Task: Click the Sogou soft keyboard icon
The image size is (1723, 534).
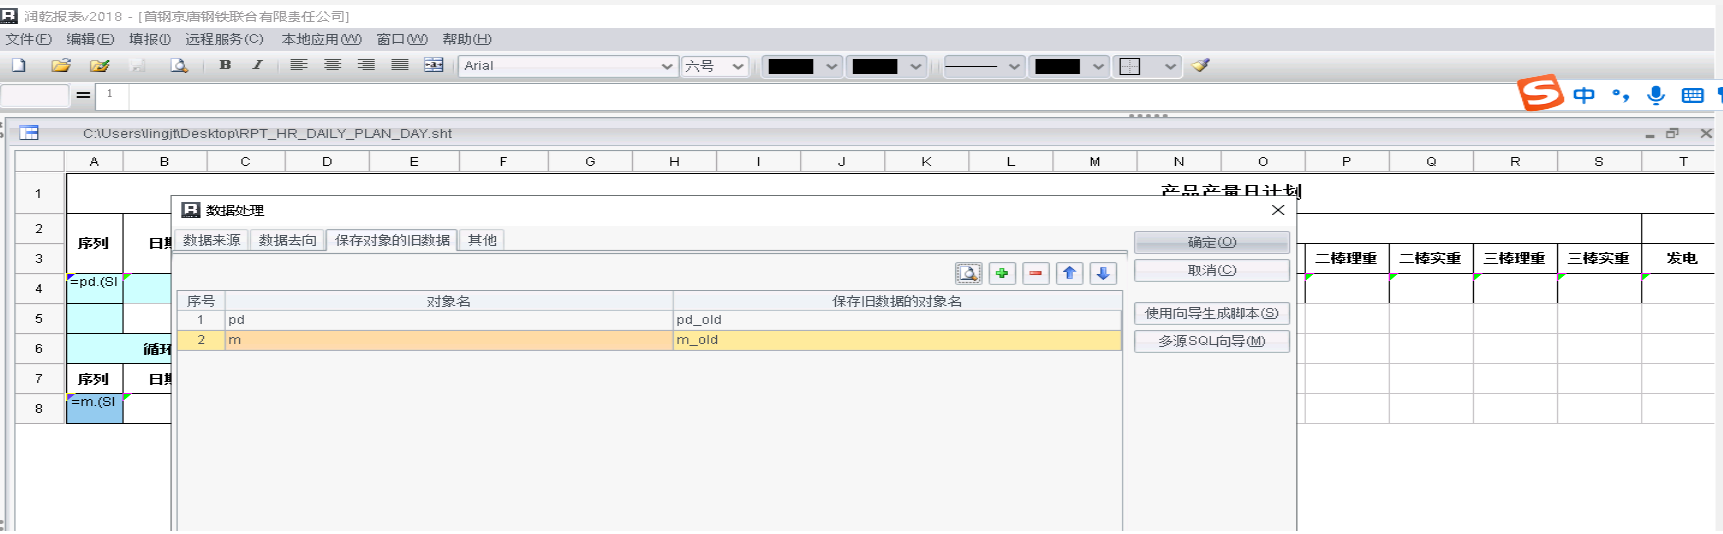Action: pos(1693,95)
